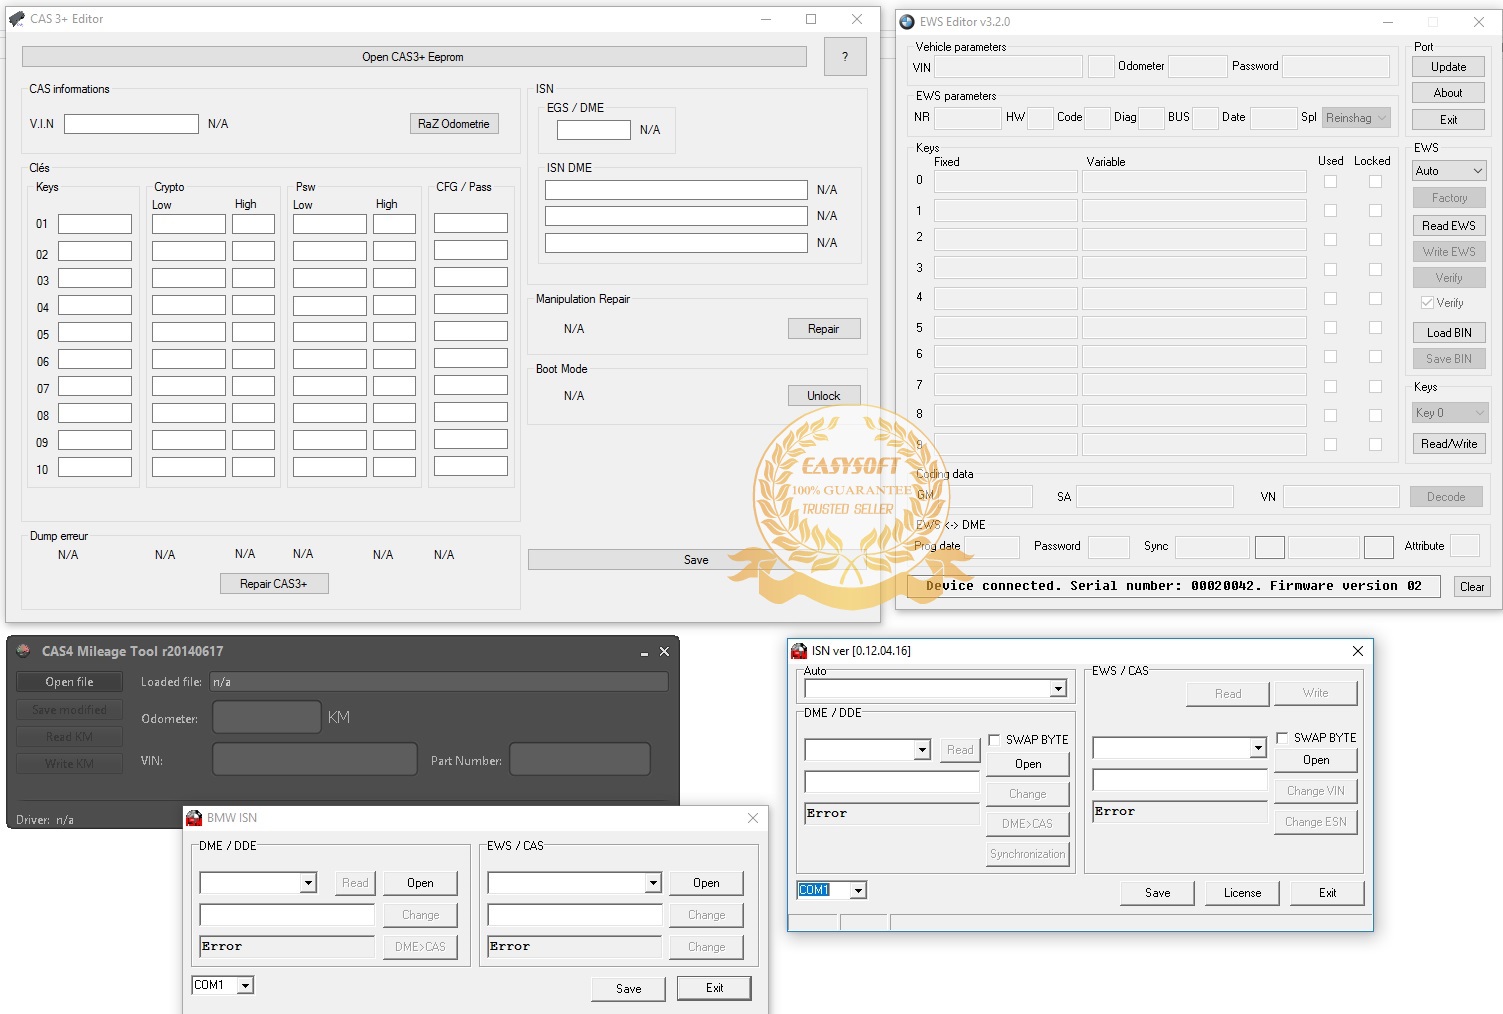
Task: Toggle Verify checkbox in EWS panel
Action: (1427, 303)
